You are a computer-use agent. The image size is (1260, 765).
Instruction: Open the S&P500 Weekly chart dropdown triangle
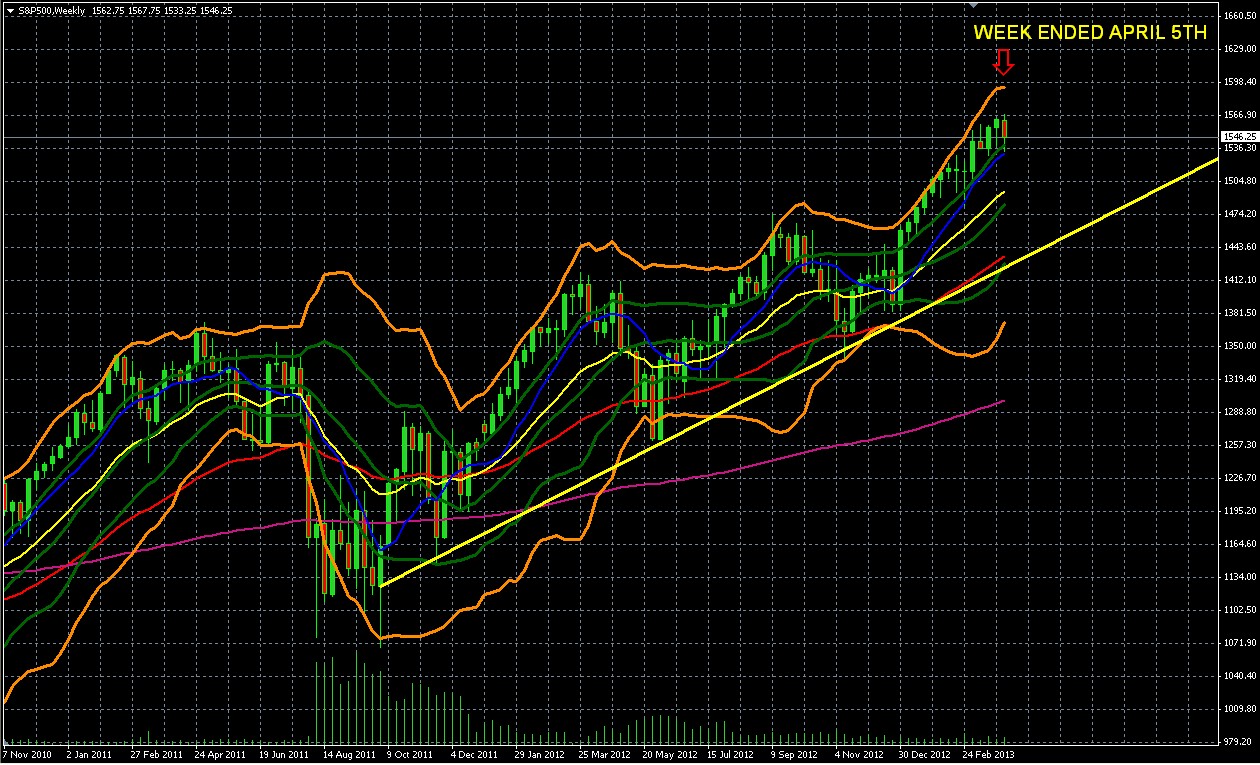pyautogui.click(x=9, y=11)
